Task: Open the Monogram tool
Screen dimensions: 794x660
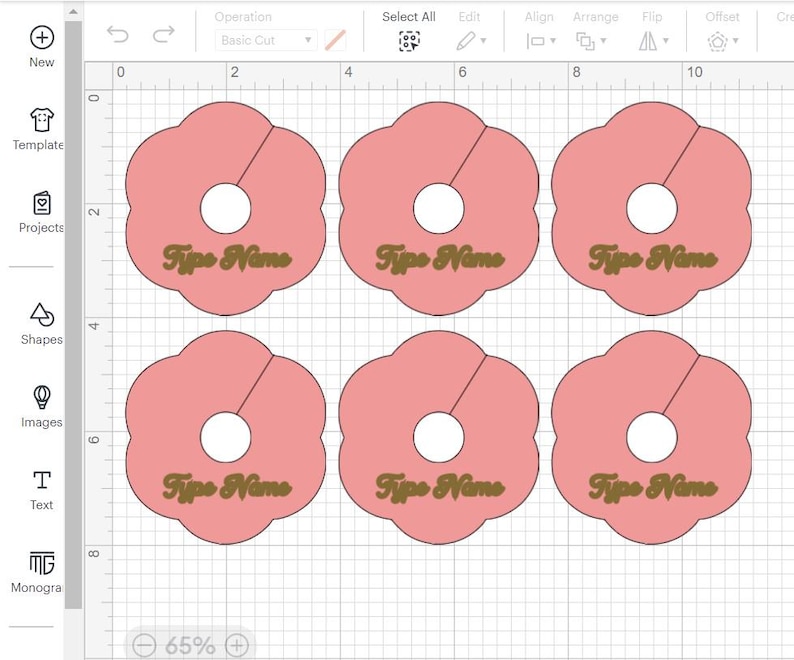Action: (42, 563)
